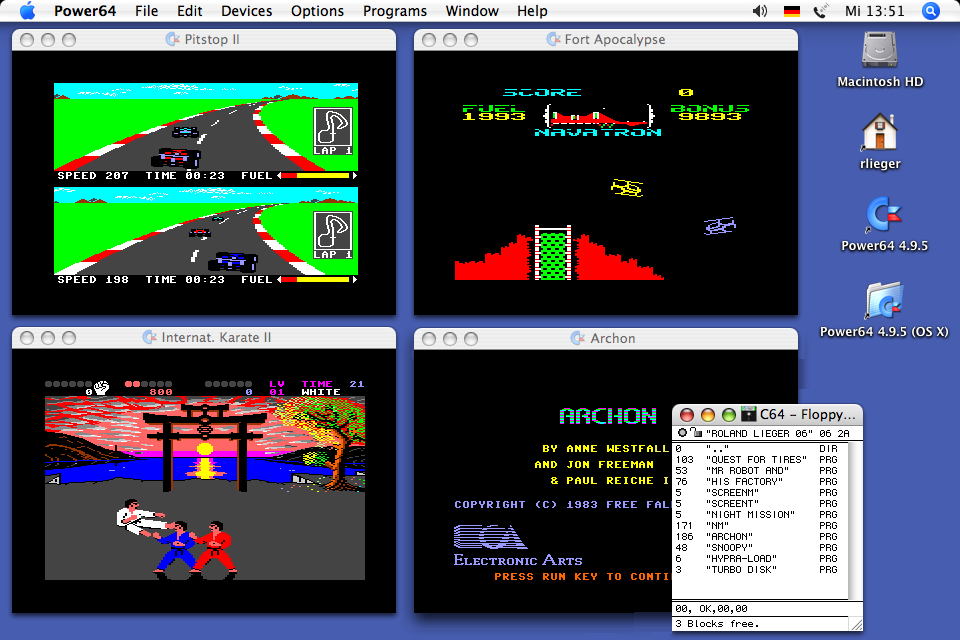Viewport: 960px width, 640px height.
Task: Open the German flag input menu
Action: click(x=792, y=11)
